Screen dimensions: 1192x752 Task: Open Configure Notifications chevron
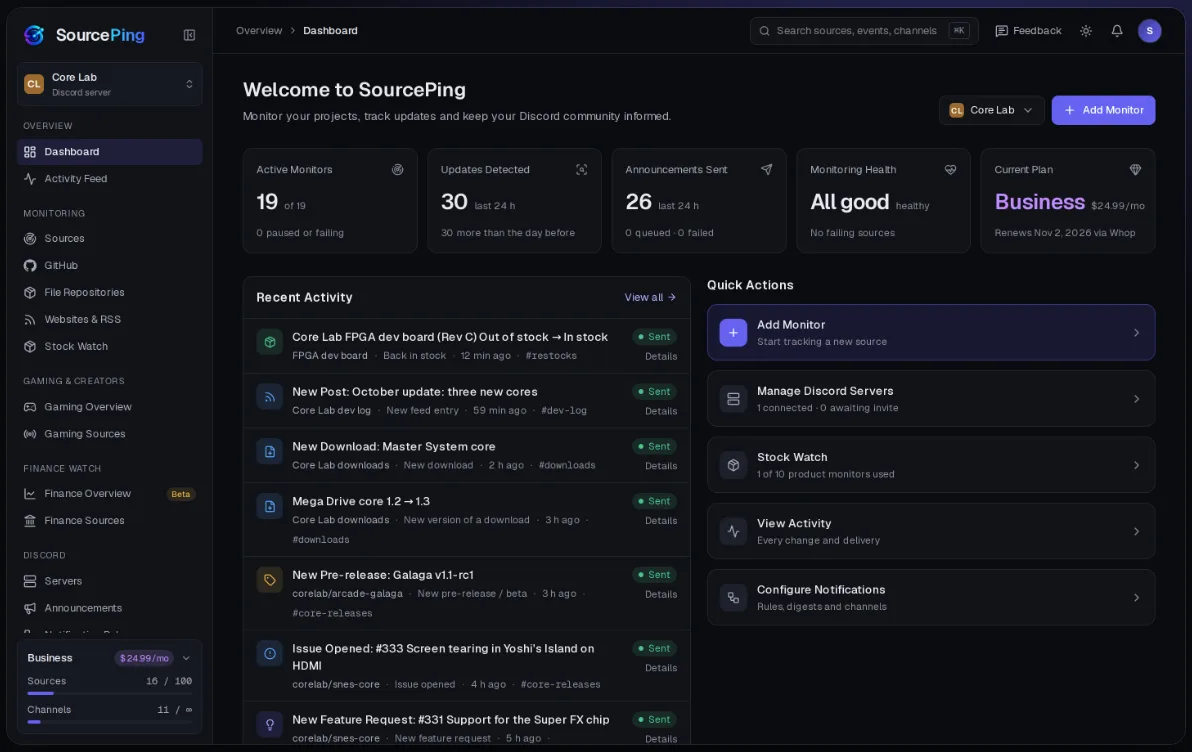pos(1137,598)
